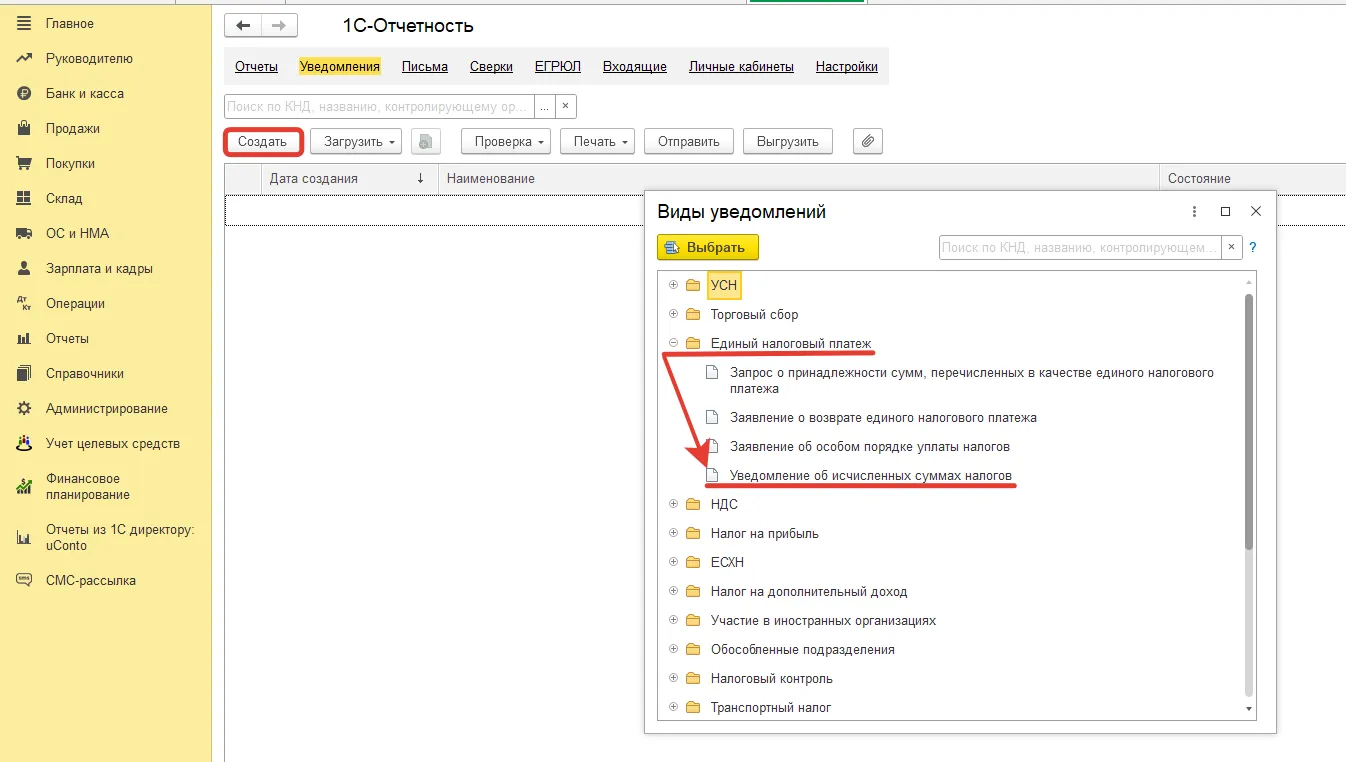Sort by Дата создания column header
Viewport: 1346px width, 762px height.
pyautogui.click(x=348, y=178)
